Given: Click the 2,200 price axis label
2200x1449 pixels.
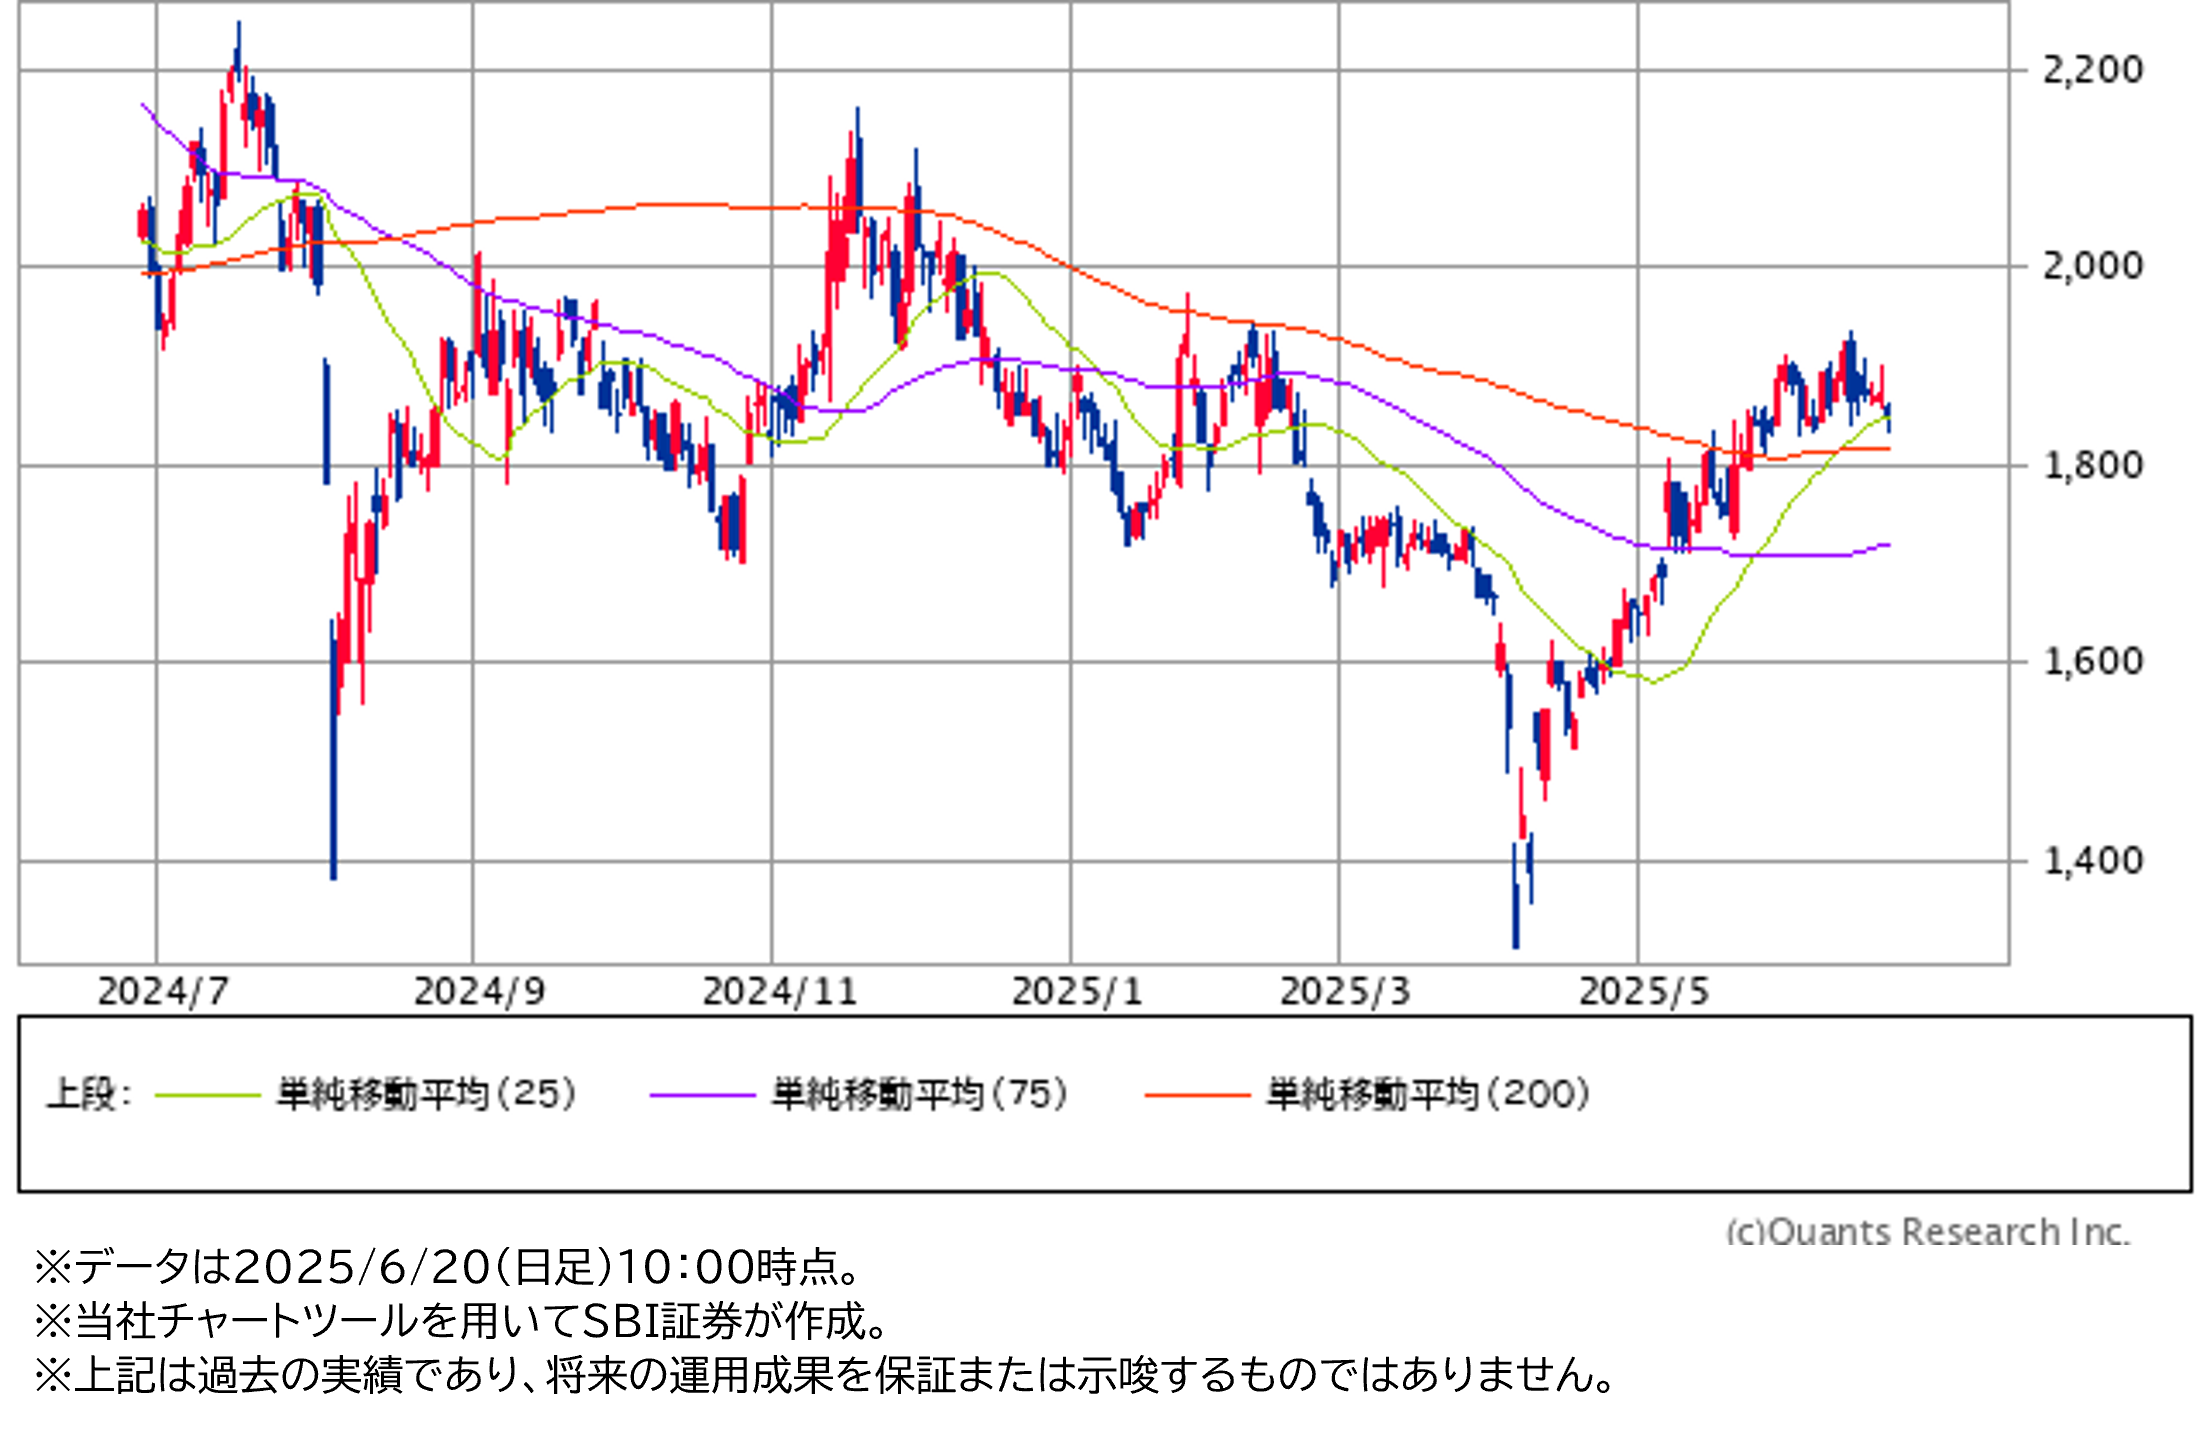Looking at the screenshot, I should 2092,70.
